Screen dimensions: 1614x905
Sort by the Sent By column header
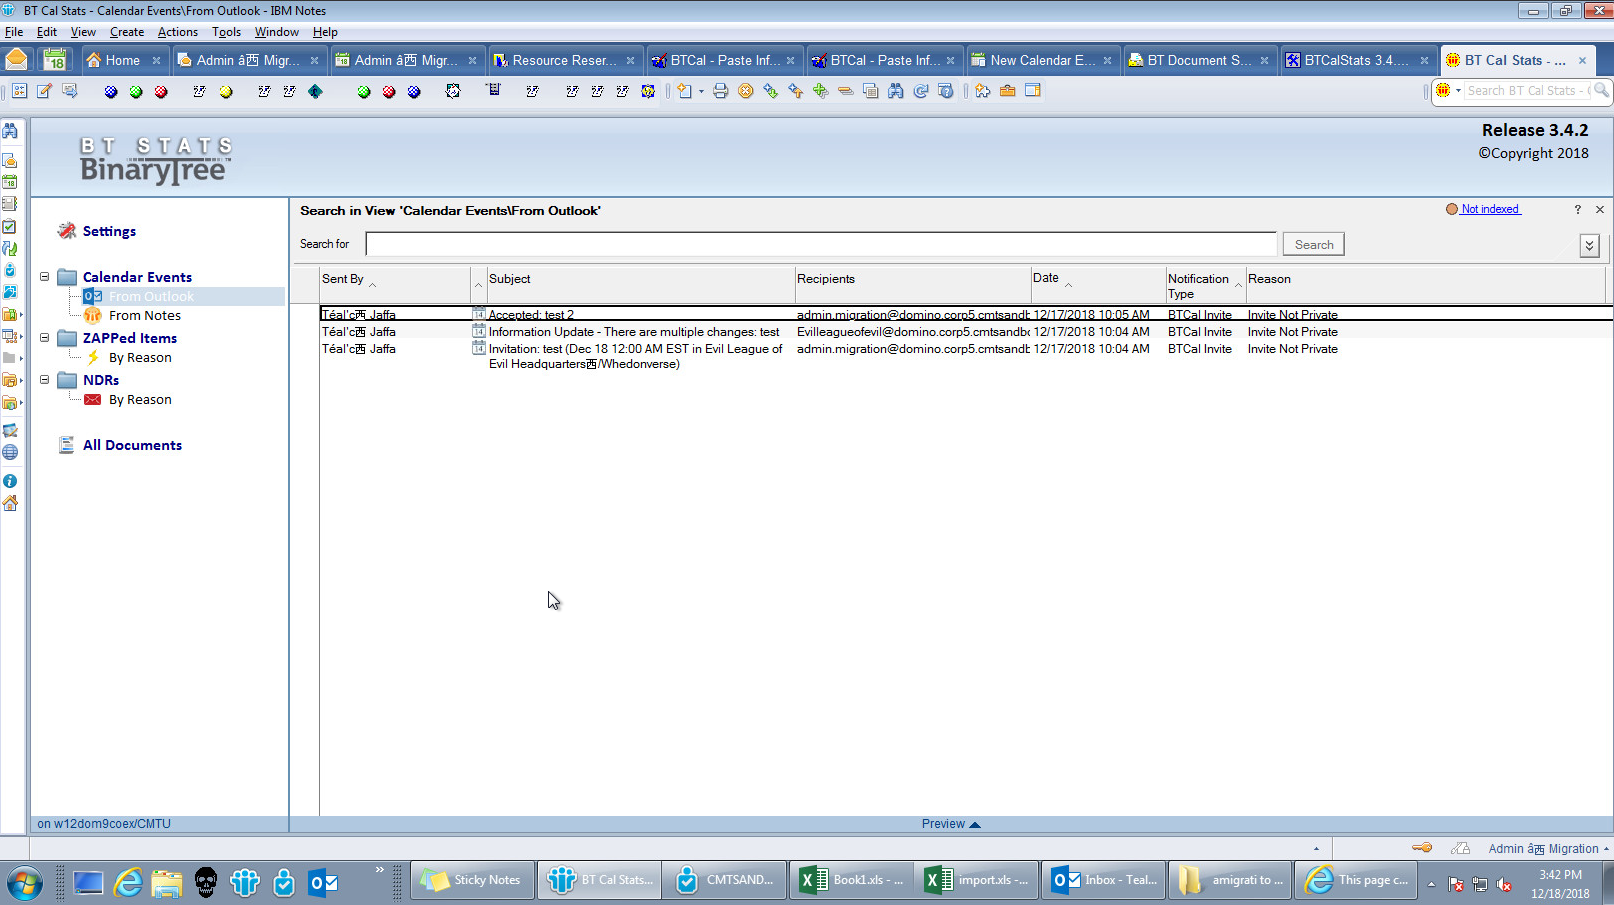pyautogui.click(x=395, y=284)
